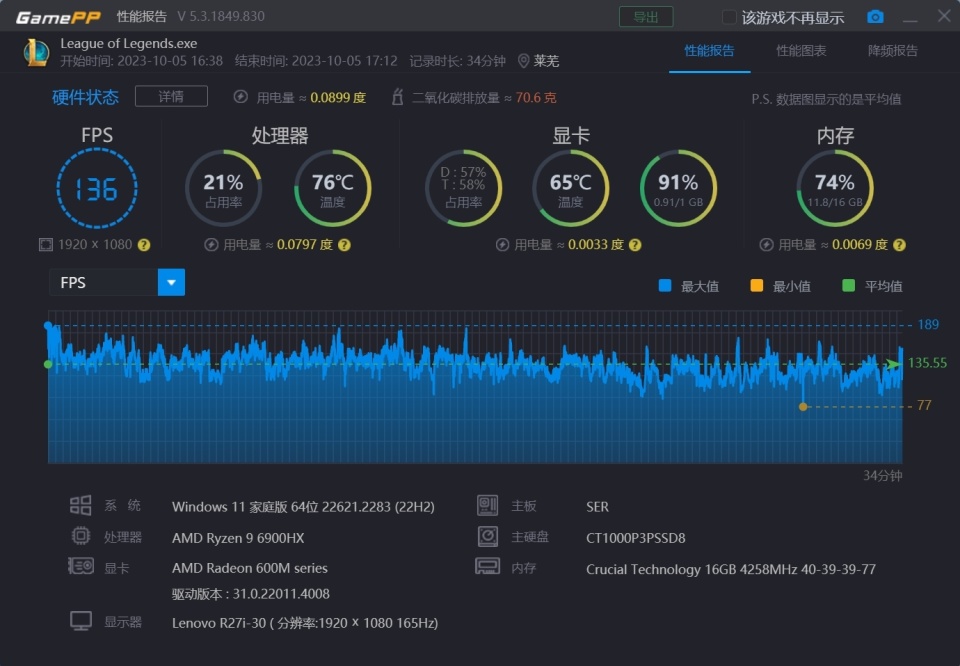Click the CT1000P3PSSD8 disk name
This screenshot has width=960, height=666.
pyautogui.click(x=636, y=538)
